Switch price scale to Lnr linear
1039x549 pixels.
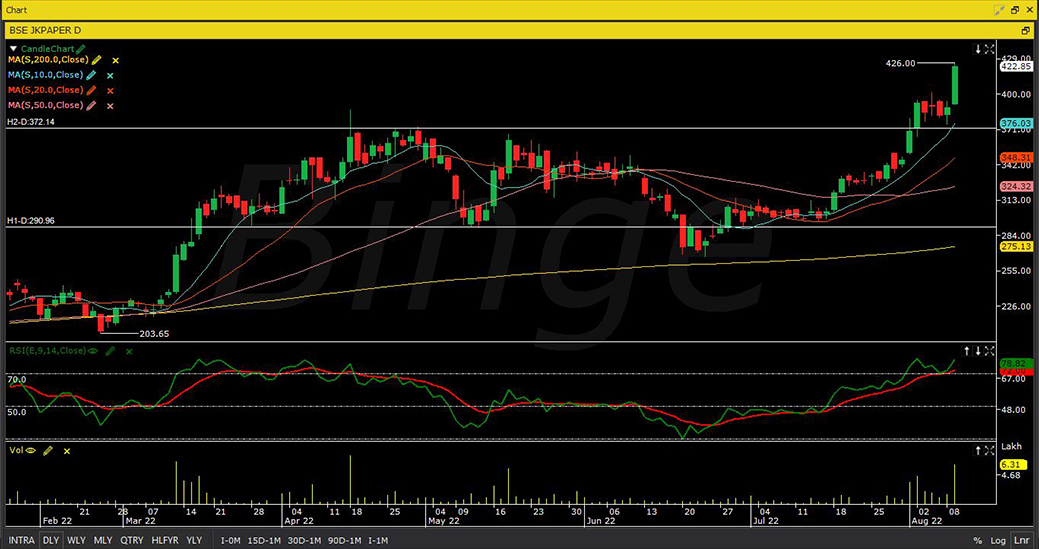[1020, 541]
